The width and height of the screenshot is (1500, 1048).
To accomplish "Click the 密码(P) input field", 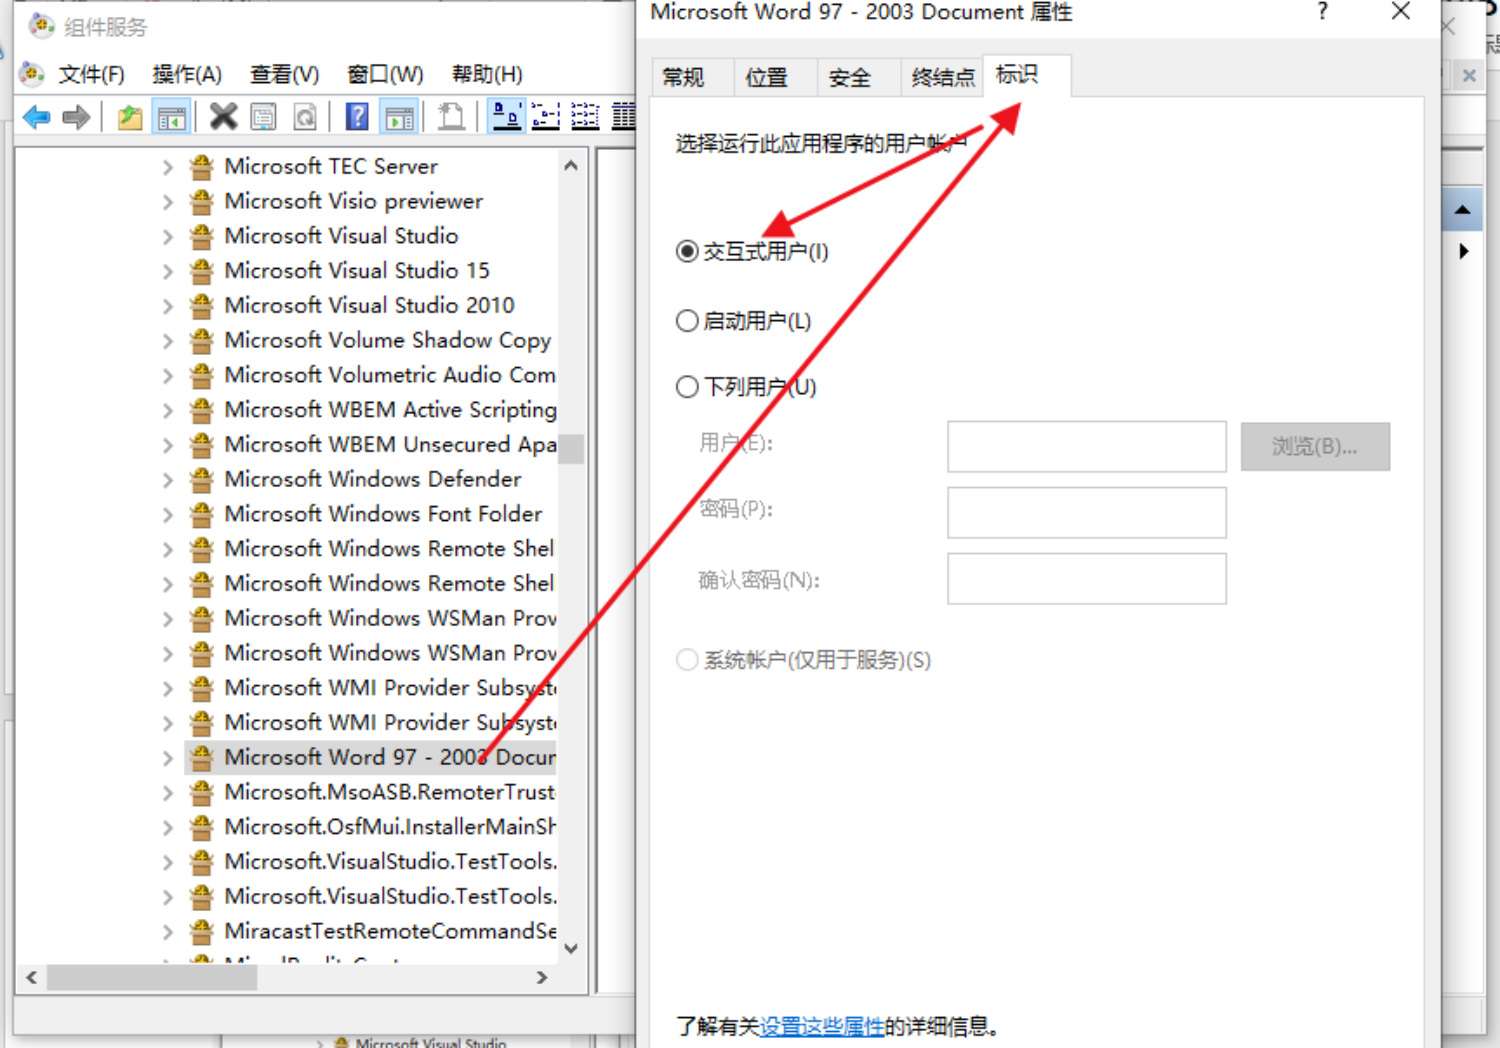I will click(1087, 512).
